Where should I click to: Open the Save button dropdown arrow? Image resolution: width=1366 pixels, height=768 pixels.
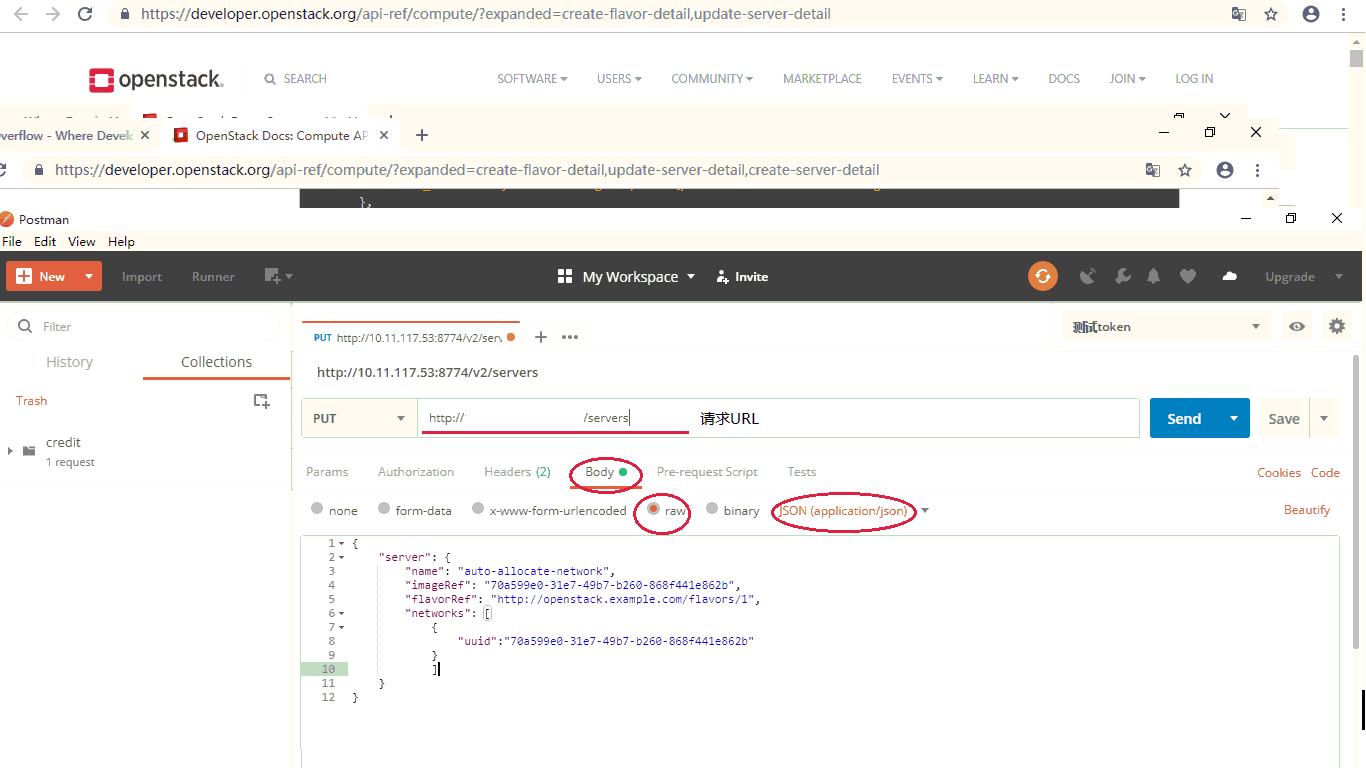(x=1324, y=418)
